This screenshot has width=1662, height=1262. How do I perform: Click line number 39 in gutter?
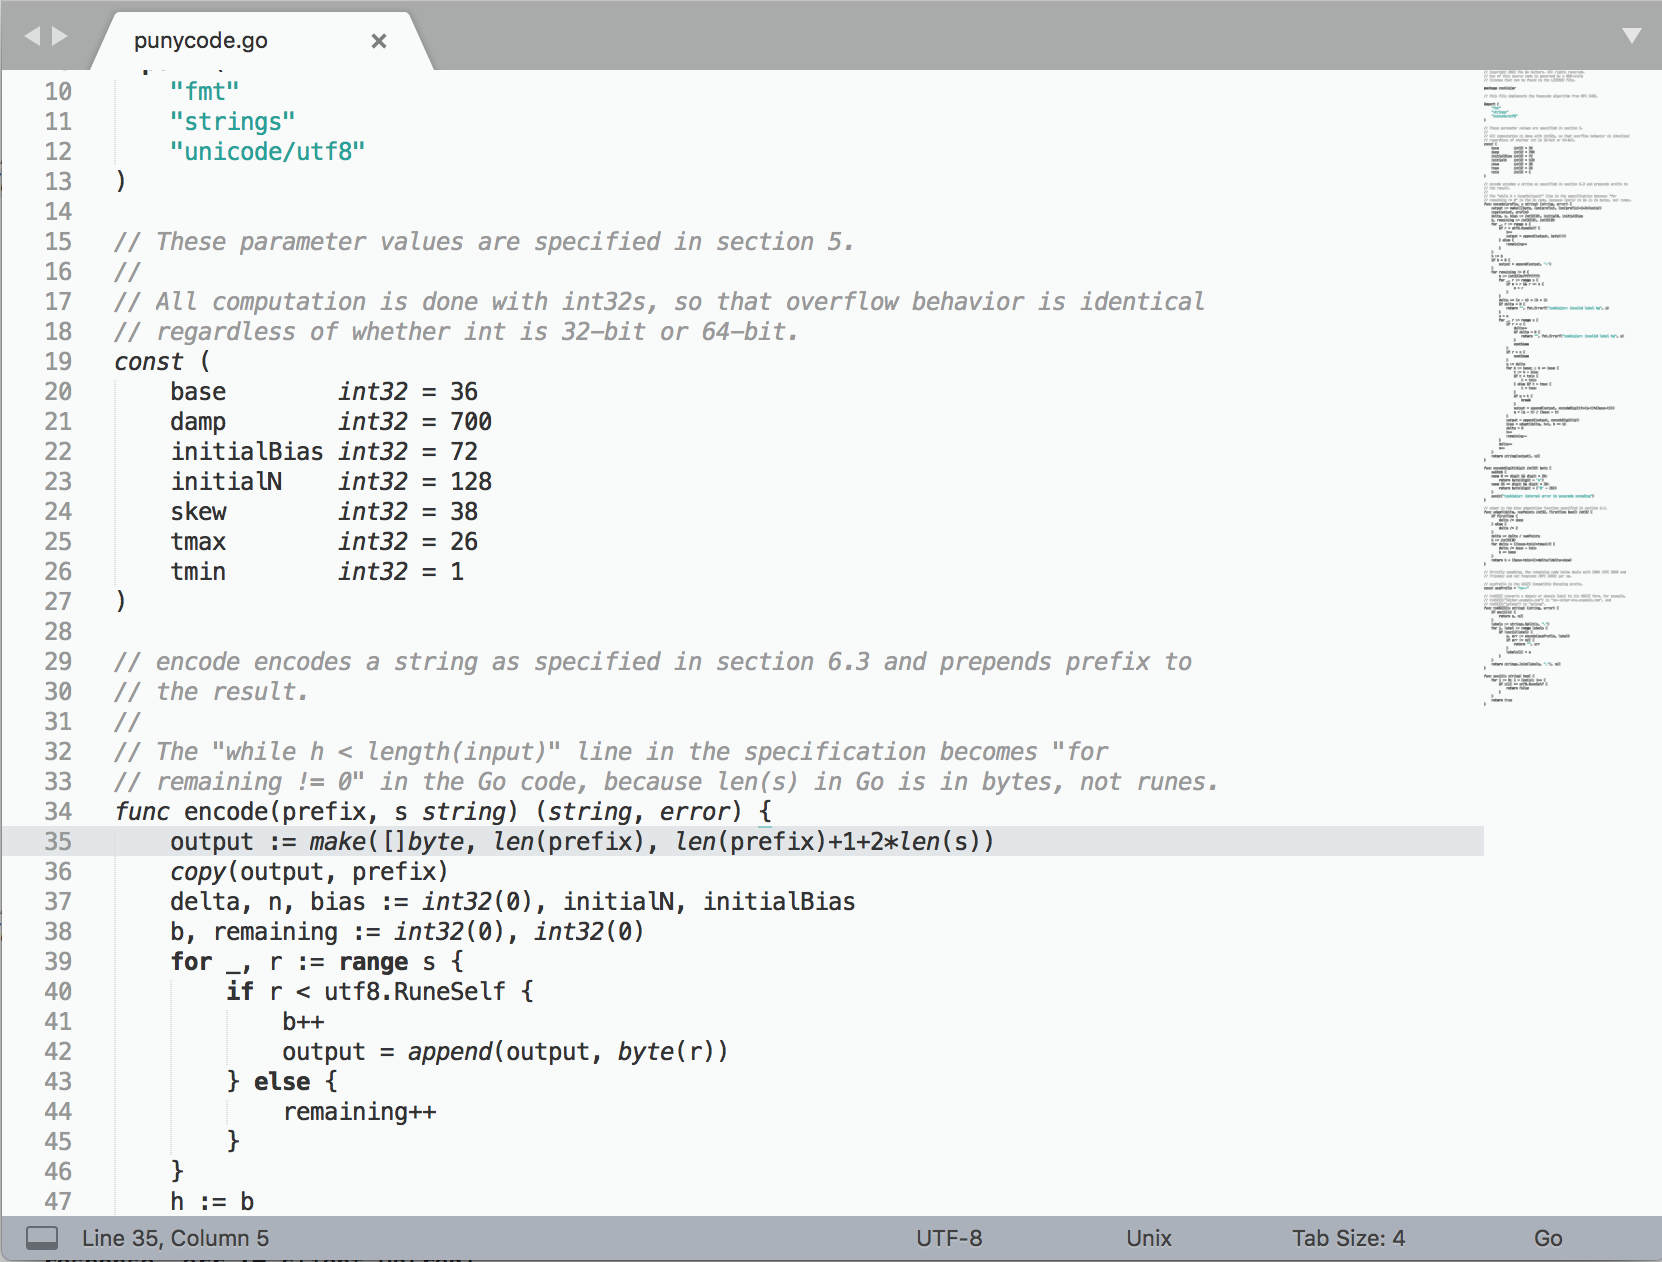58,962
